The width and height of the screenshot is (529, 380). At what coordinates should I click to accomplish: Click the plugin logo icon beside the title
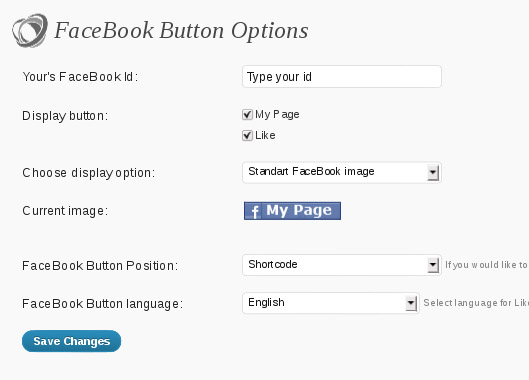click(x=30, y=30)
